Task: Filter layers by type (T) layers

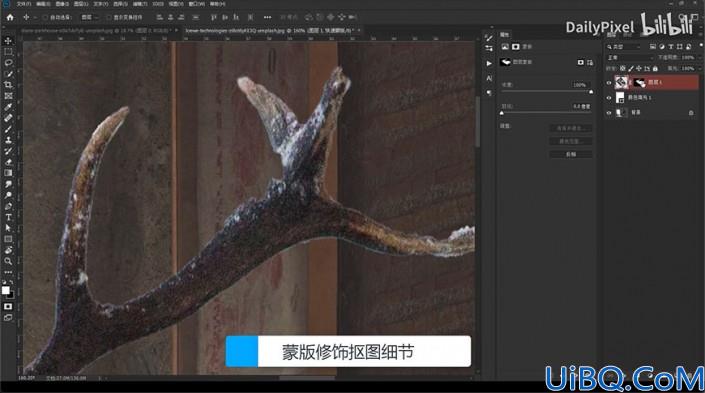Action: 671,46
